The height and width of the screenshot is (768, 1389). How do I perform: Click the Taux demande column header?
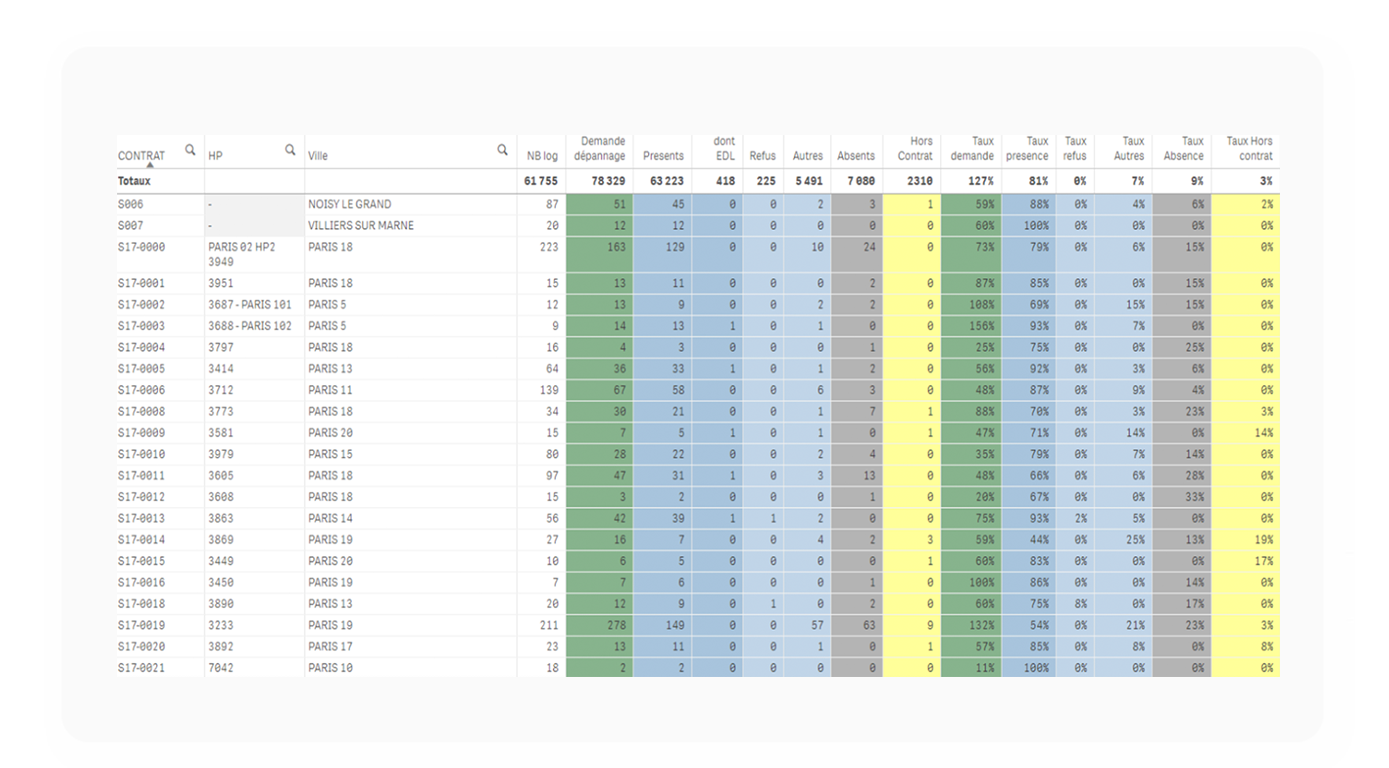[x=972, y=149]
